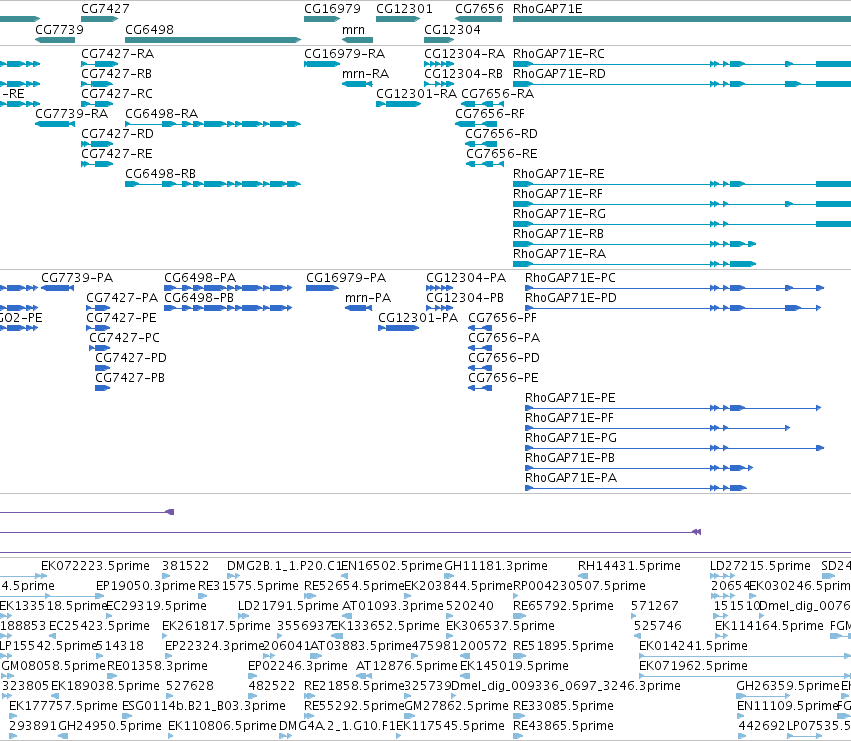Select protein CG7427-PD
The width and height of the screenshot is (851, 741).
point(103,368)
